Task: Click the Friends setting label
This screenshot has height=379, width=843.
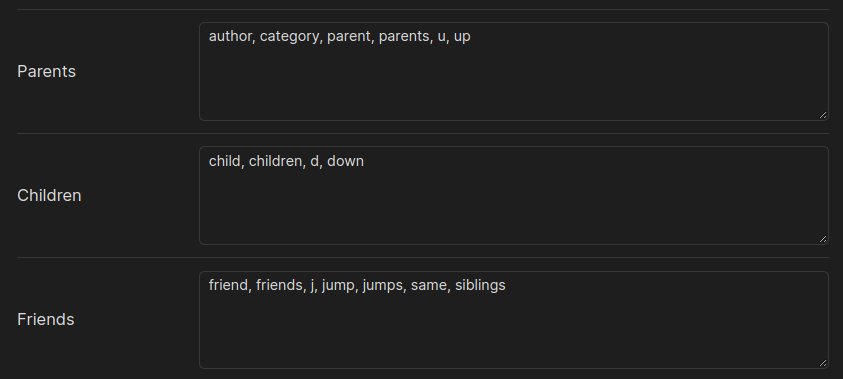Action: 46,319
